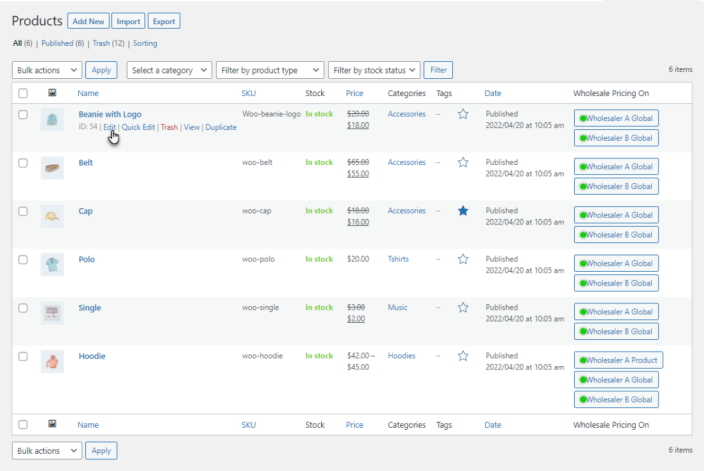
Task: Expand the Select a category dropdown
Action: pos(169,70)
